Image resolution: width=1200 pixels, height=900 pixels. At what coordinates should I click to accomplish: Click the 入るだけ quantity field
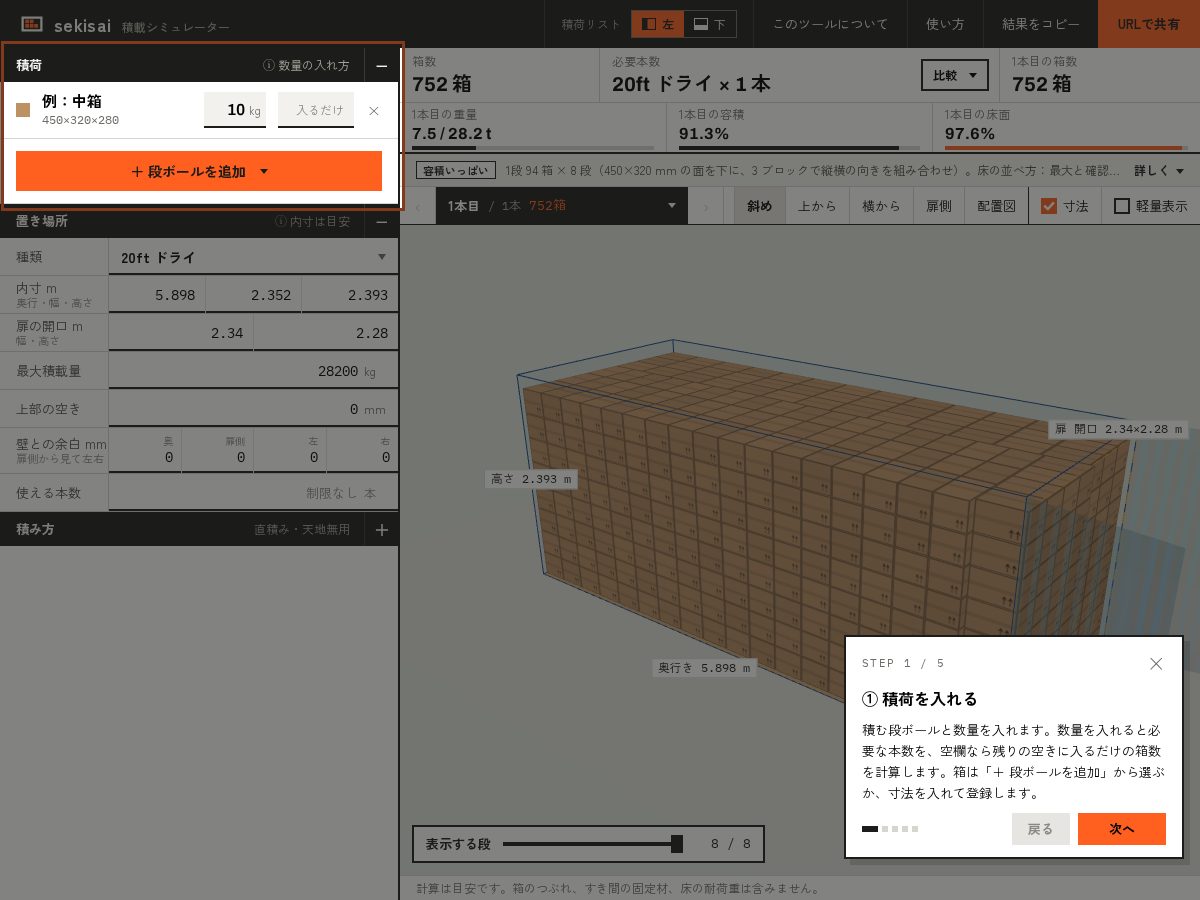(x=316, y=110)
